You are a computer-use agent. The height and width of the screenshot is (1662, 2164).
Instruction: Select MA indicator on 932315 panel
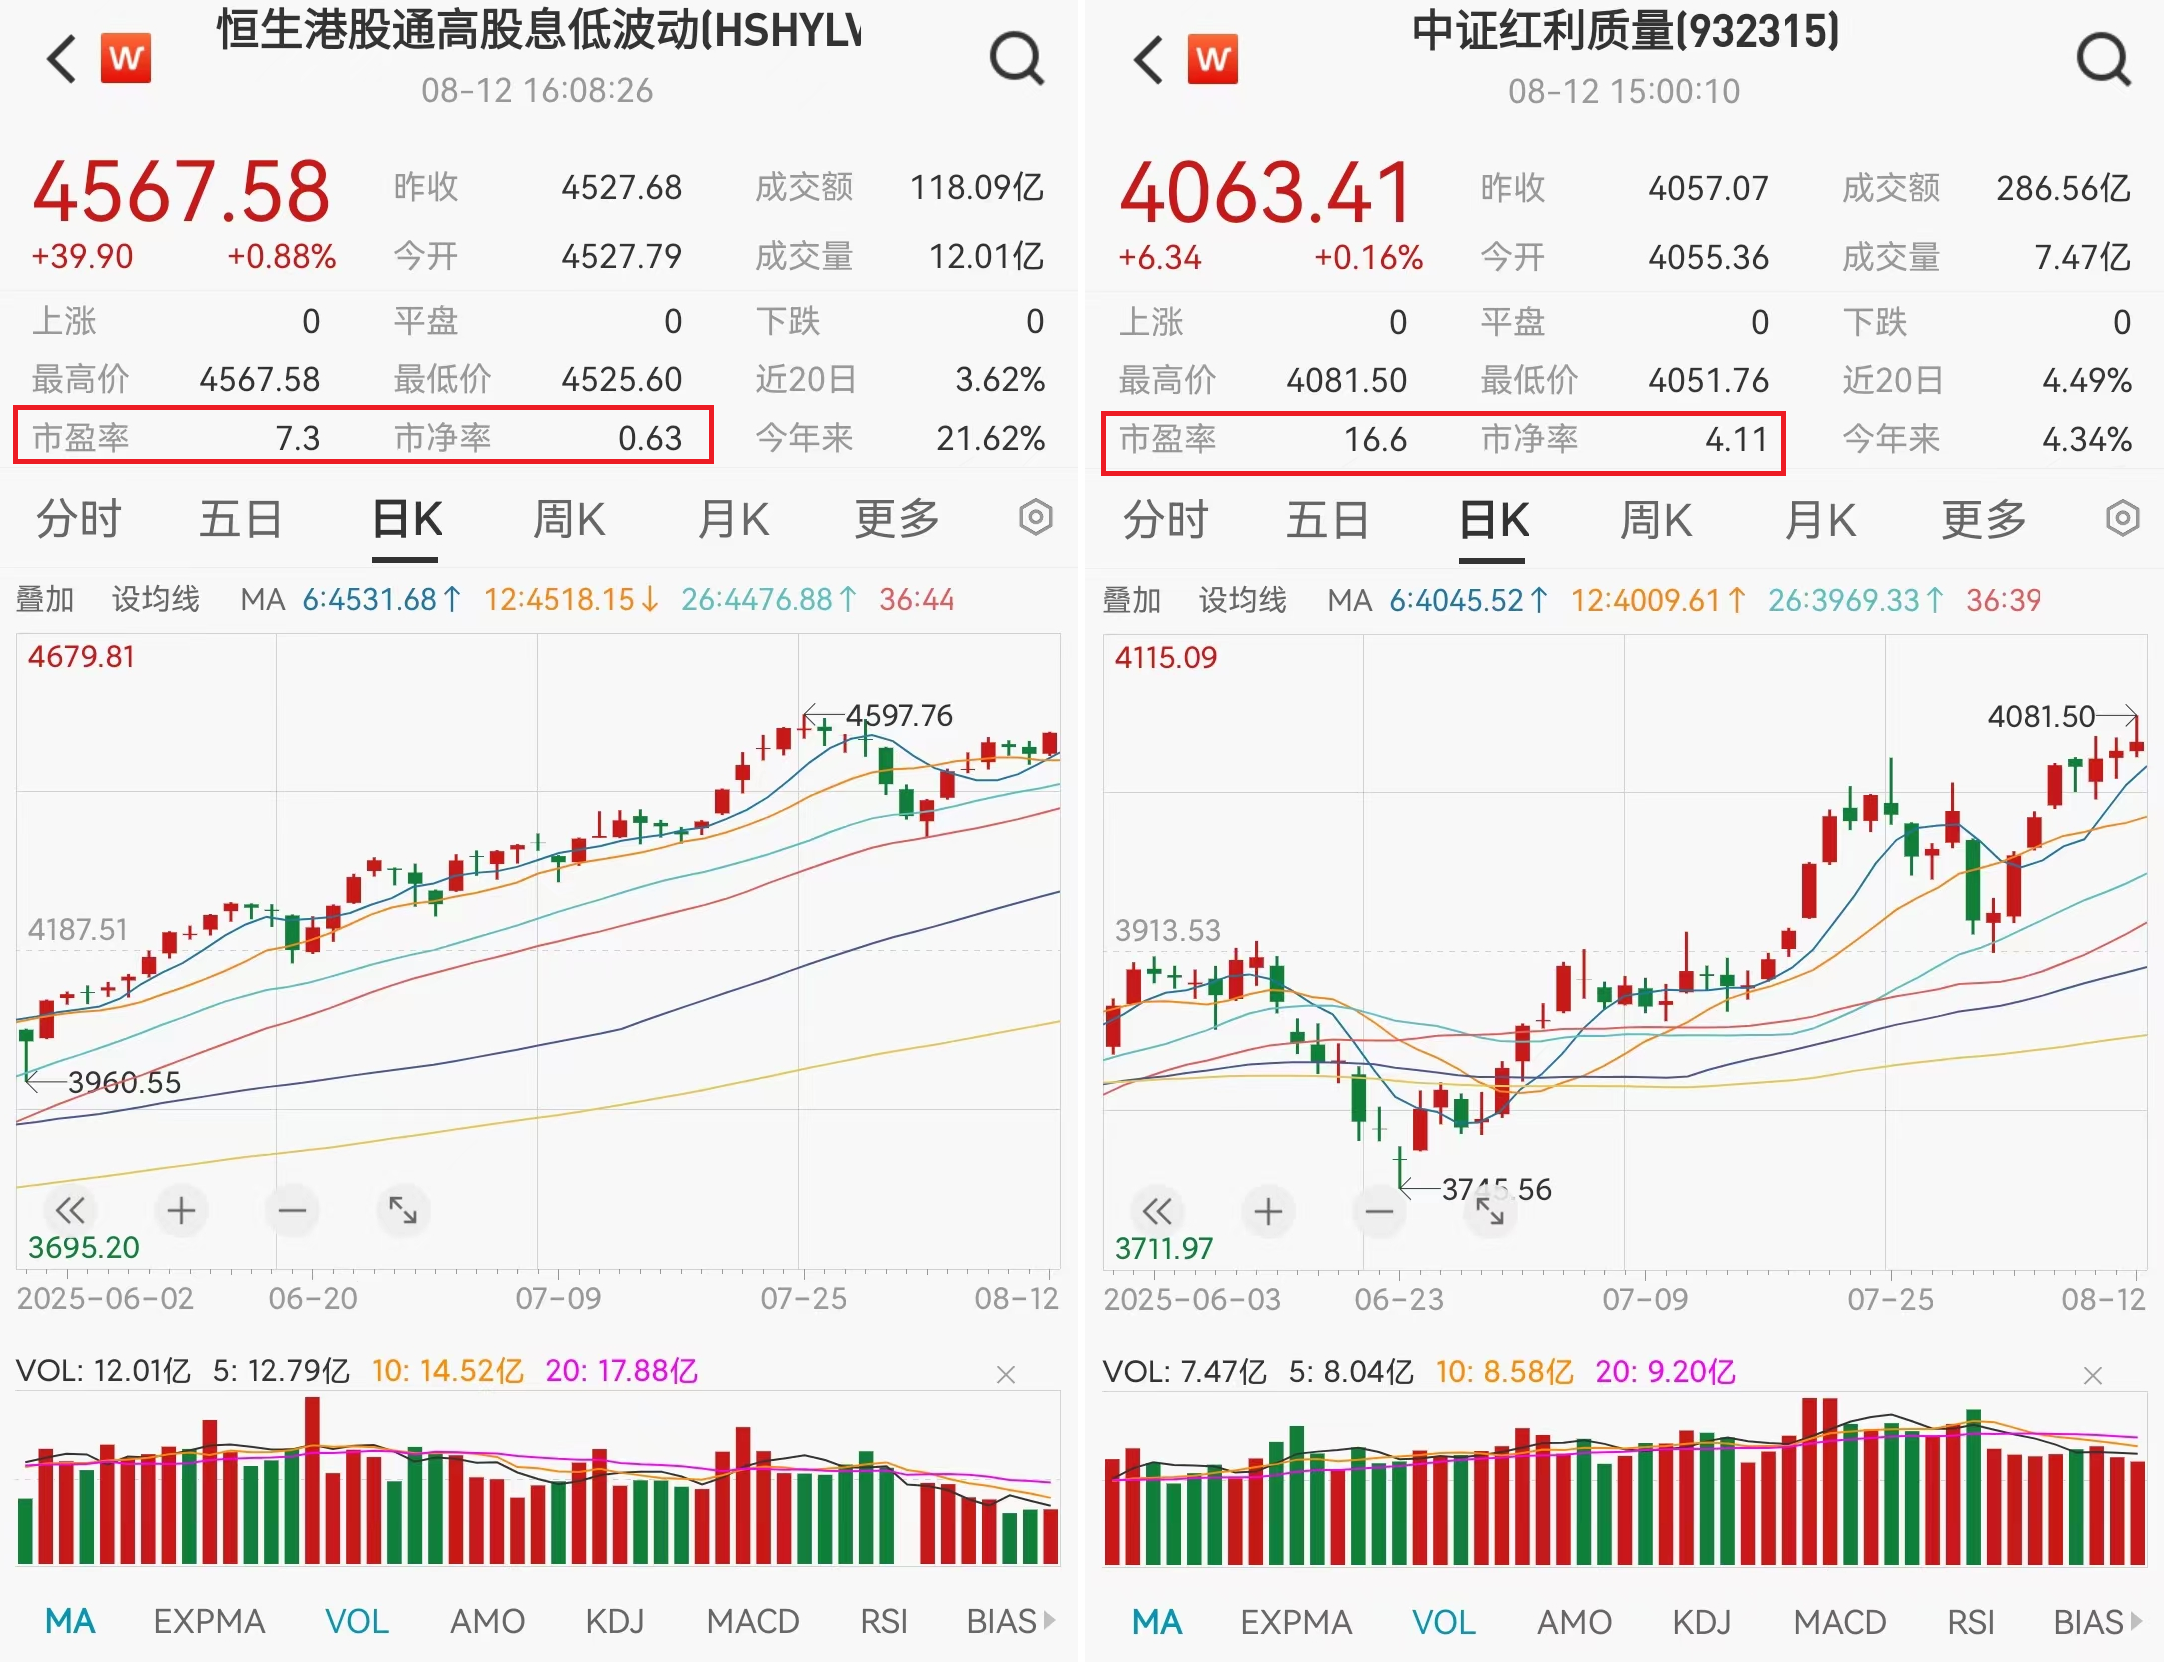(x=1157, y=1621)
